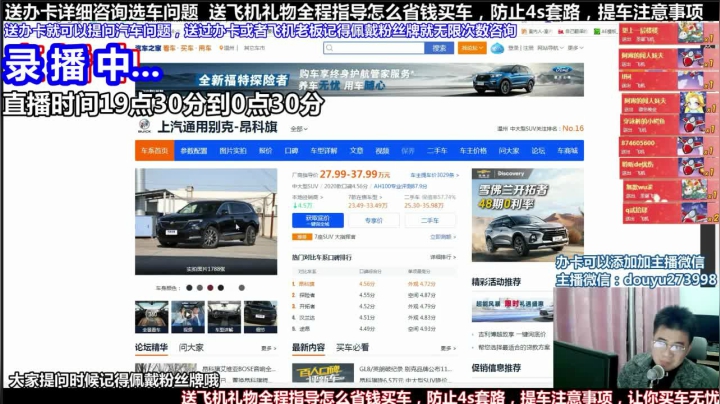Open the 限时礼遇 promo banner
Screen dimensions: 720x404
pyautogui.click(x=512, y=309)
